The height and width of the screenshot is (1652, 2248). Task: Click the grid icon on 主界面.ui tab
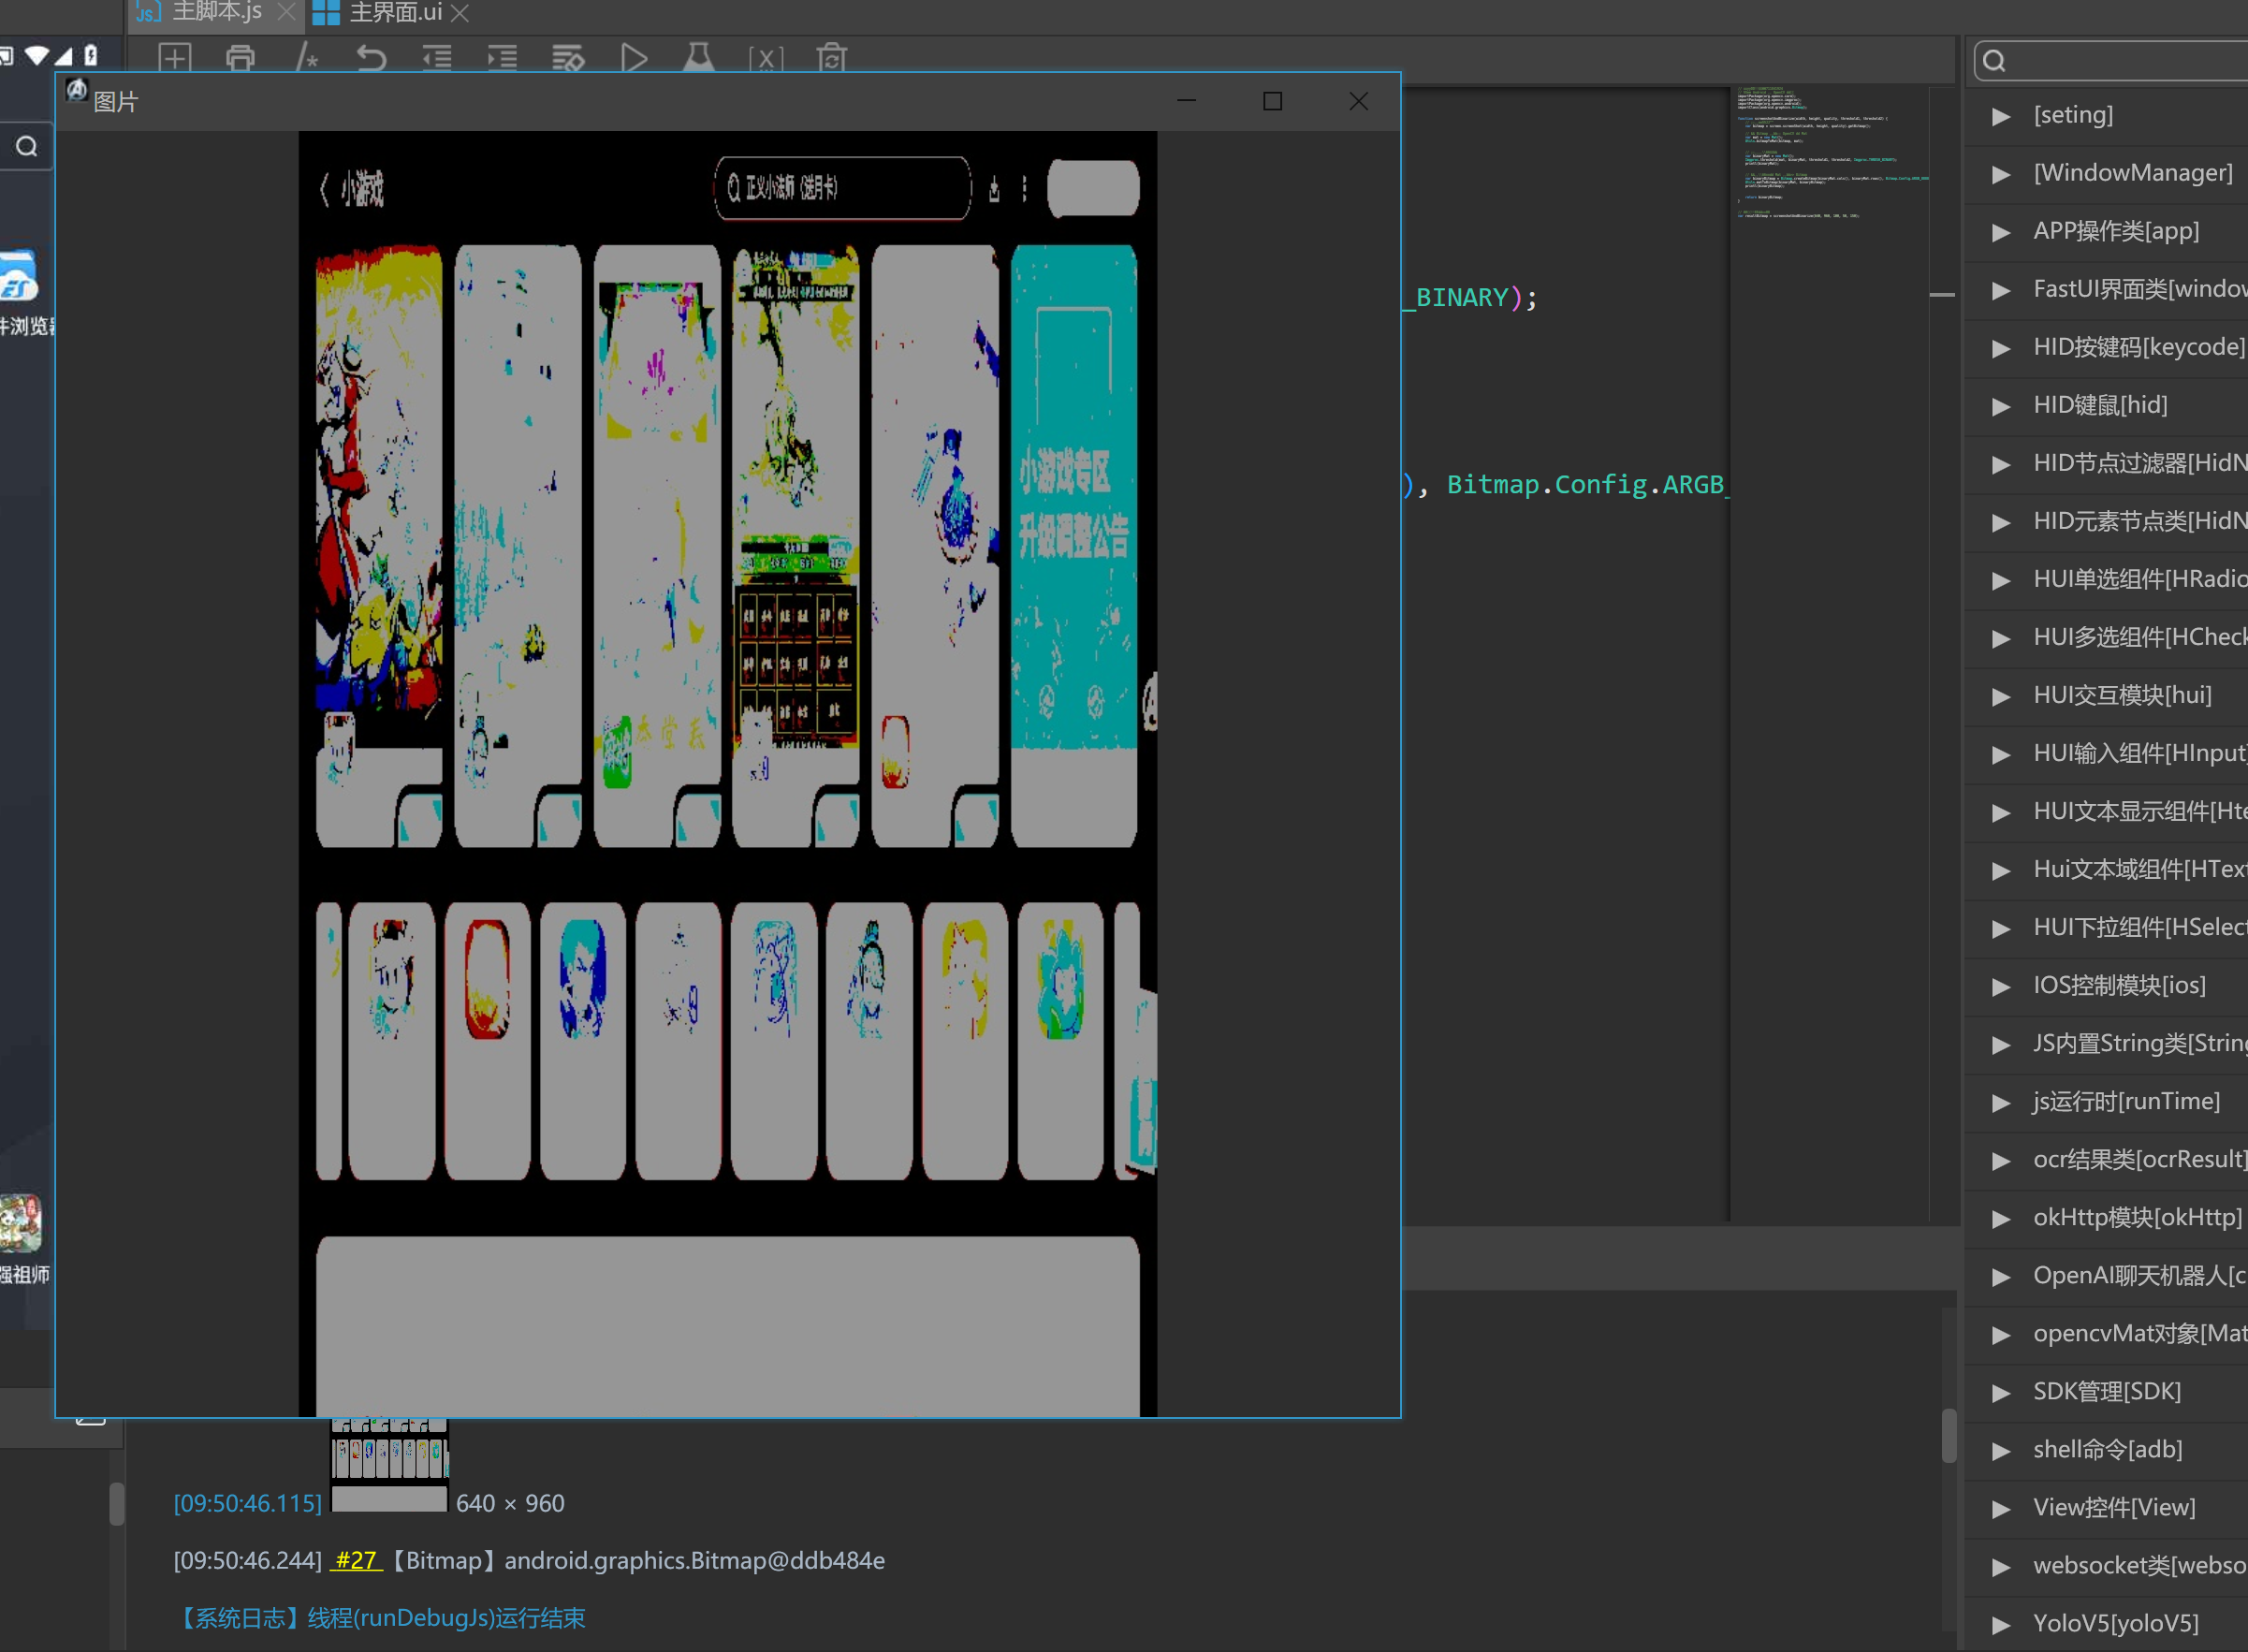[326, 12]
